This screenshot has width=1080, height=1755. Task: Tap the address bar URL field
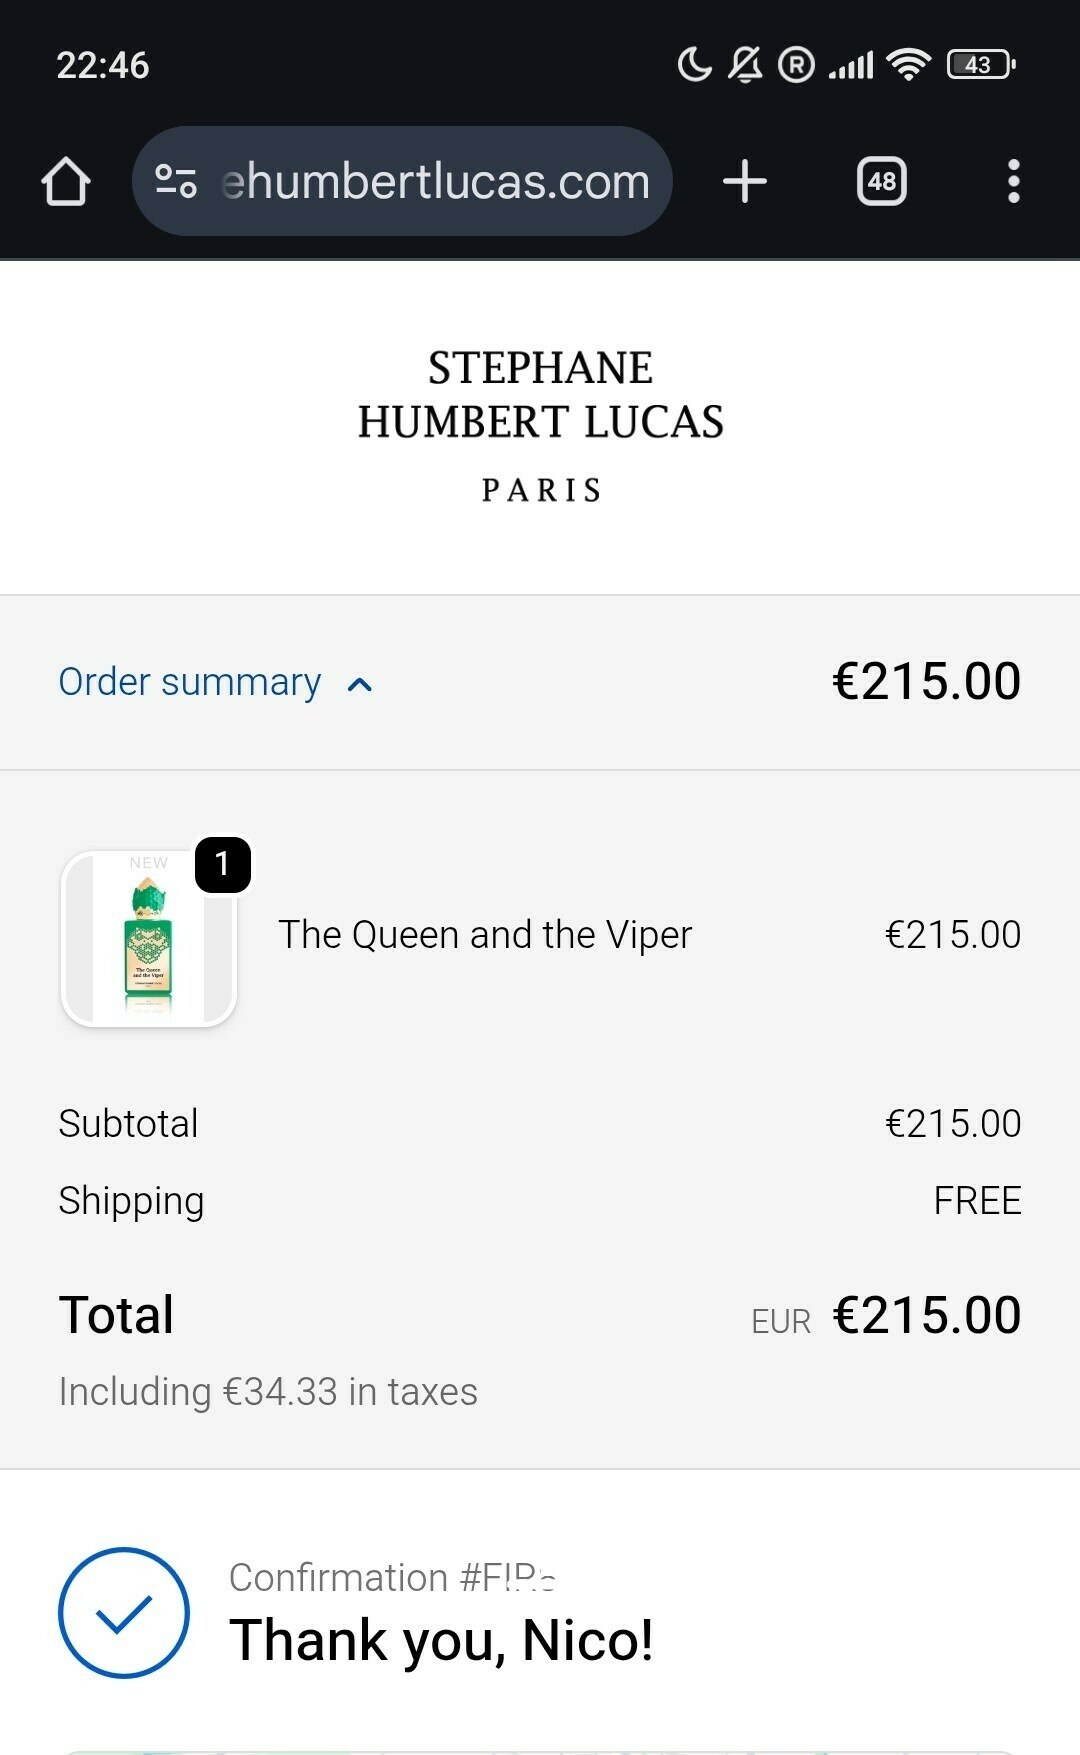[x=436, y=182]
